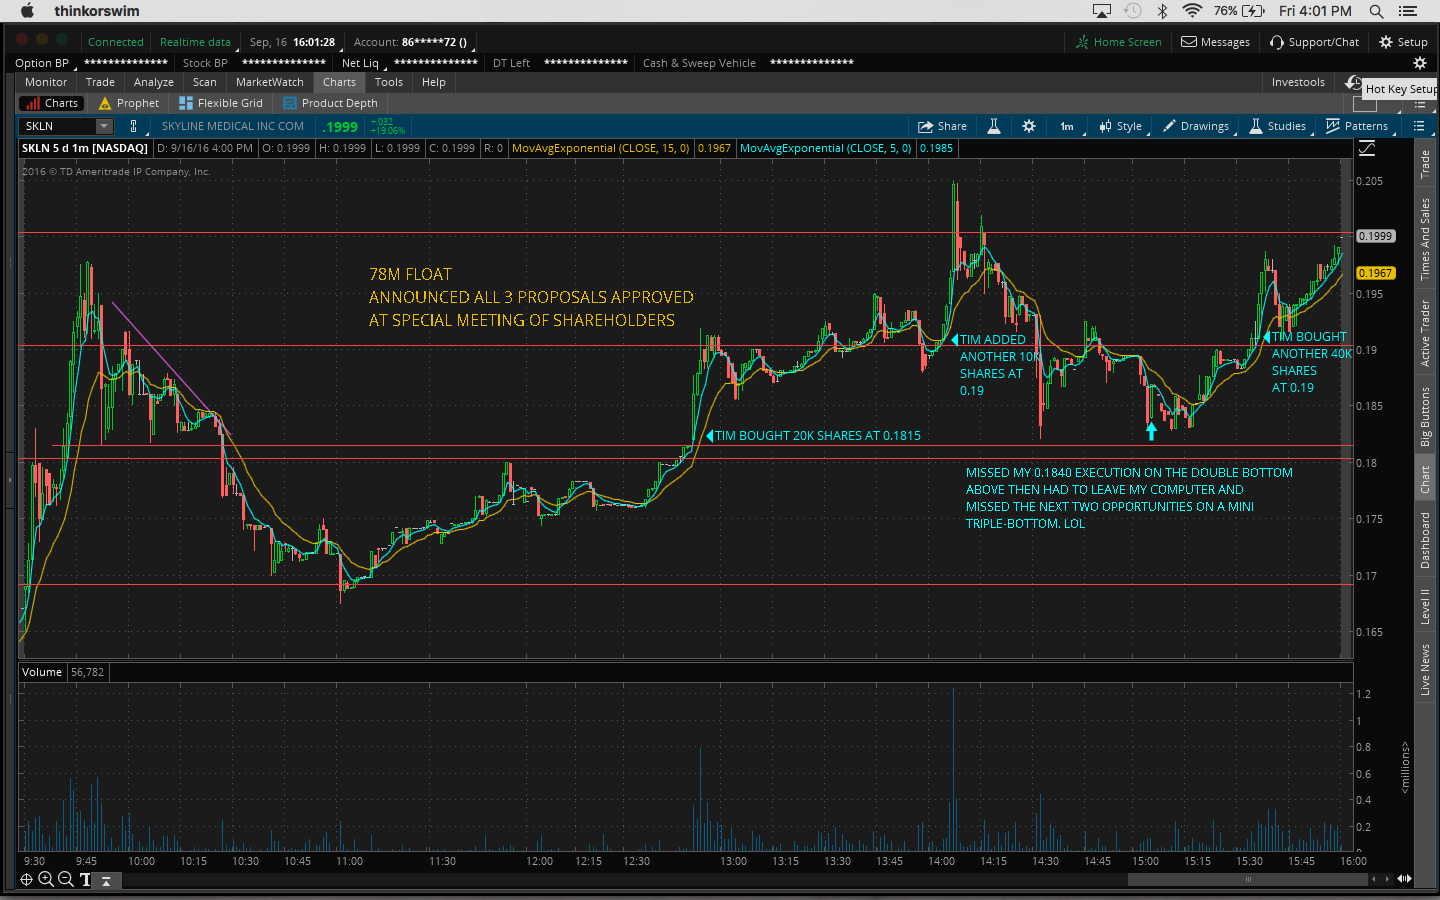Image resolution: width=1440 pixels, height=900 pixels.
Task: Click the account info bar gear icon
Action: point(1419,63)
